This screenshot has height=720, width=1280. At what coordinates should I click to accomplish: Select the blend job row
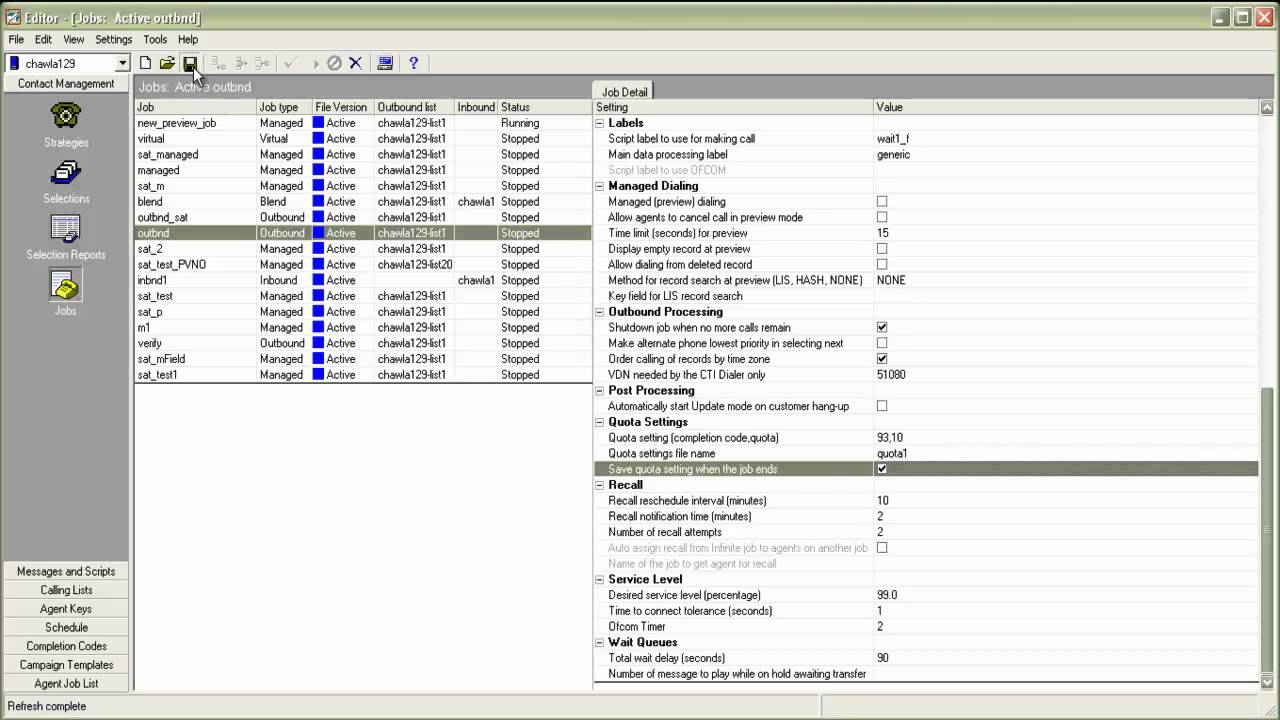(x=363, y=202)
